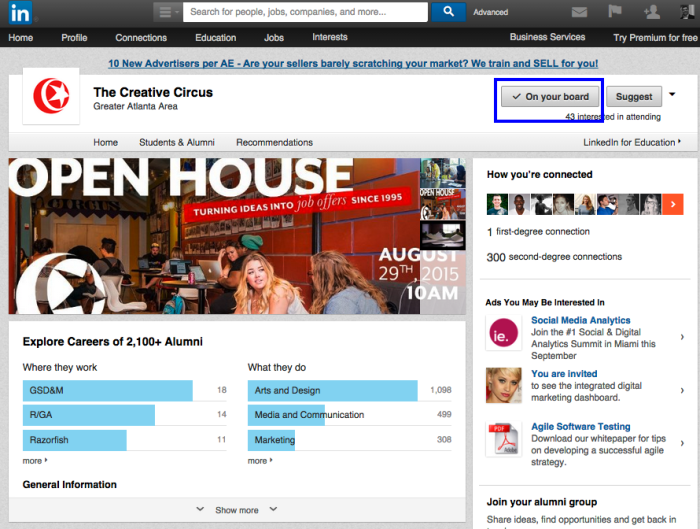Click the Adobe PDF icon for Agile ad
This screenshot has width=700, height=529.
click(x=504, y=439)
